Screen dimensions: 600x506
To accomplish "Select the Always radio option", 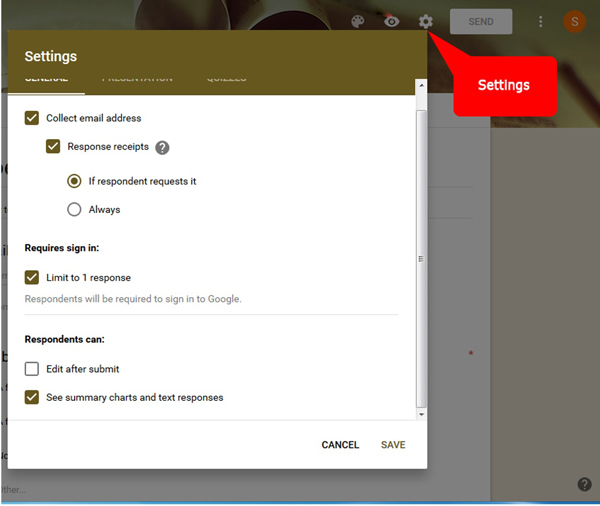I will [74, 209].
